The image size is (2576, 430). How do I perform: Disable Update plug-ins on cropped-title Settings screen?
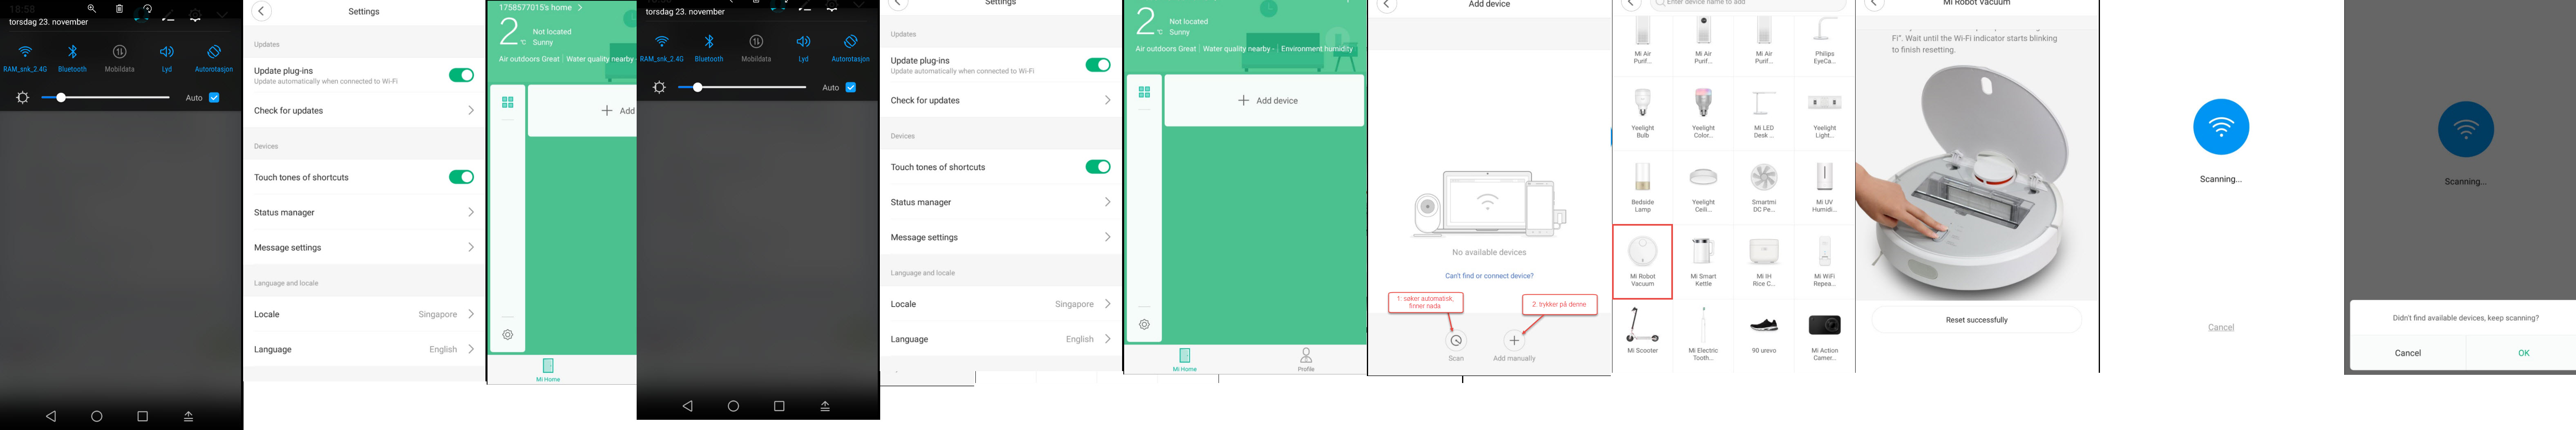[1098, 65]
